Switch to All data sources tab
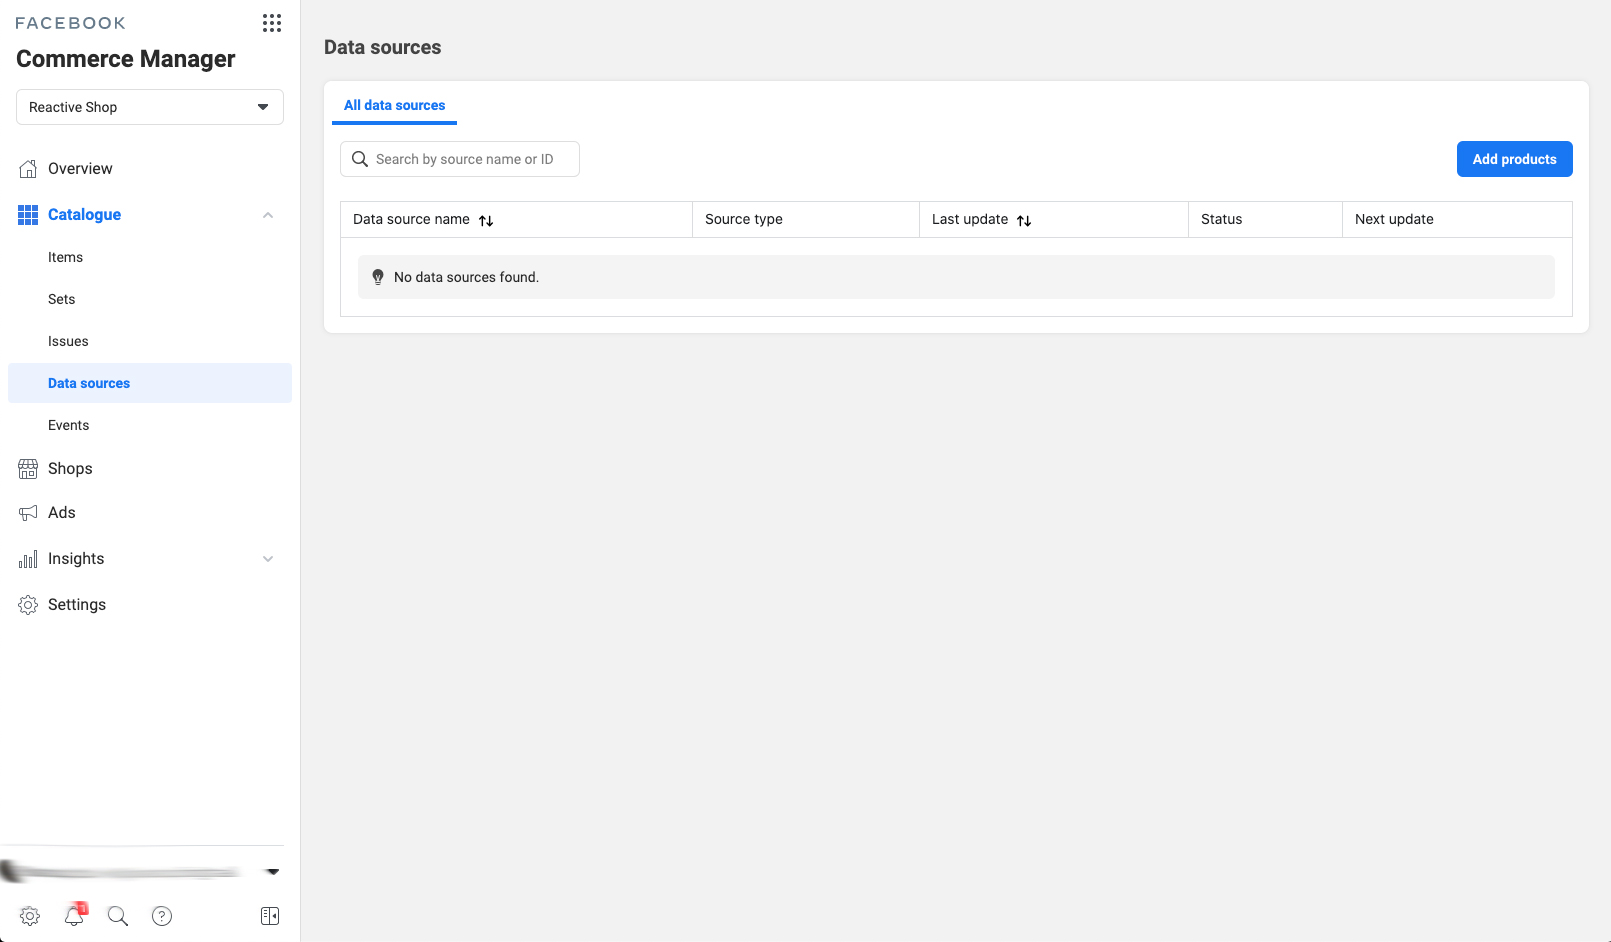 (x=394, y=105)
